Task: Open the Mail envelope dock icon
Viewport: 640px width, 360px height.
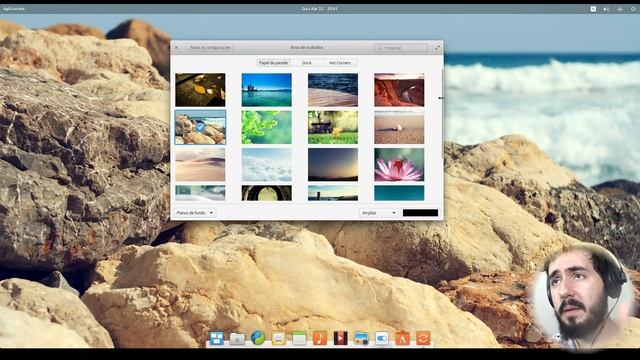Action: (278, 338)
